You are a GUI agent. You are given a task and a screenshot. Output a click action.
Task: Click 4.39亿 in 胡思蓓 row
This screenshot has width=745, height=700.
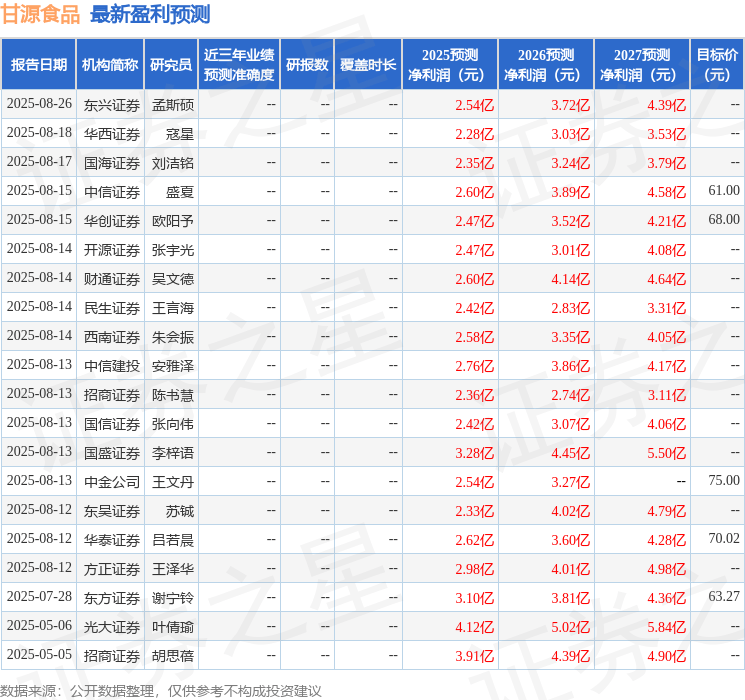click(x=571, y=656)
